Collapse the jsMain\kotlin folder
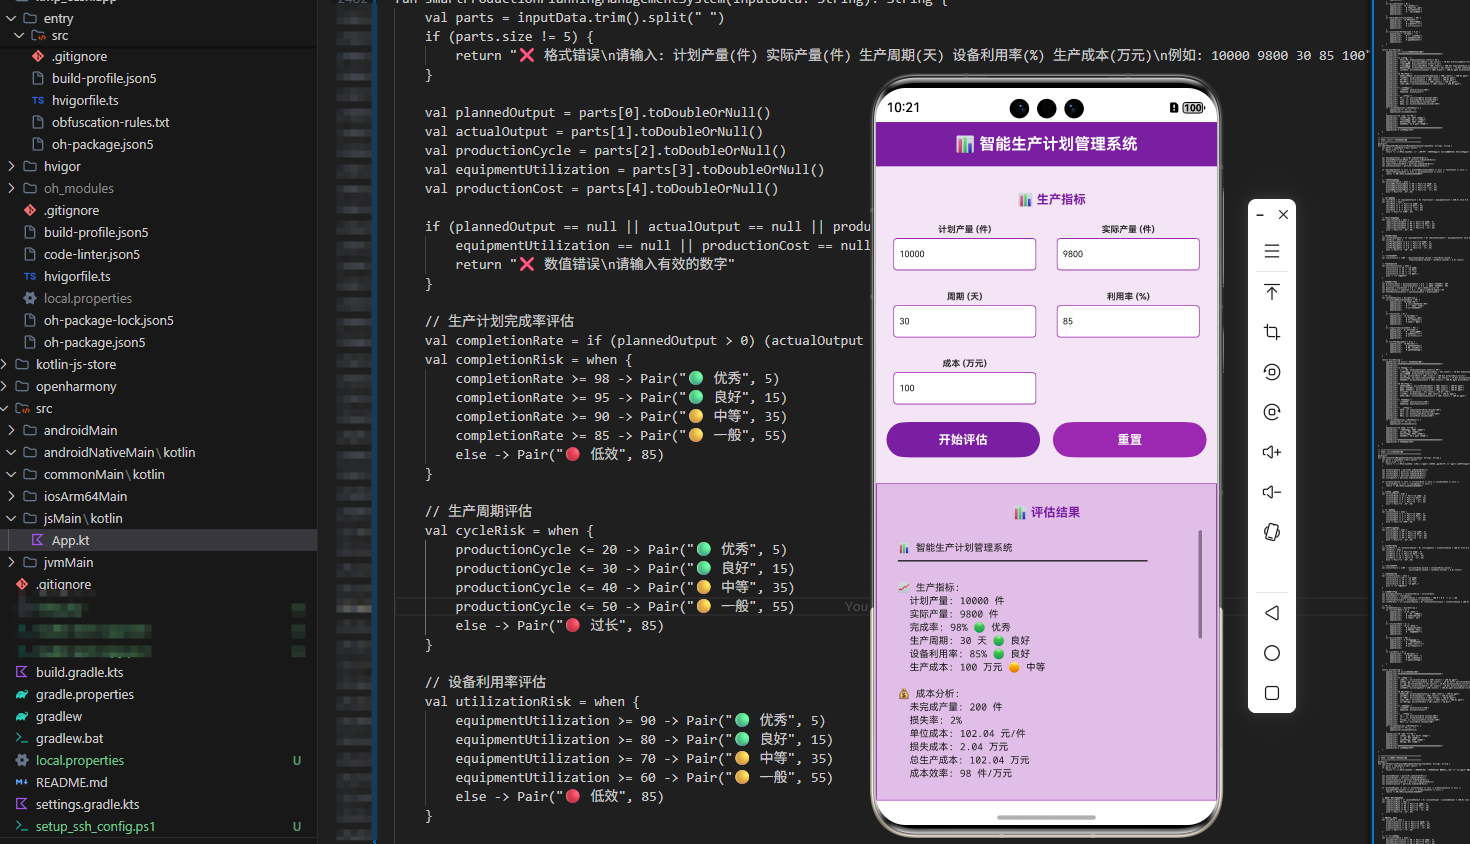 point(11,518)
